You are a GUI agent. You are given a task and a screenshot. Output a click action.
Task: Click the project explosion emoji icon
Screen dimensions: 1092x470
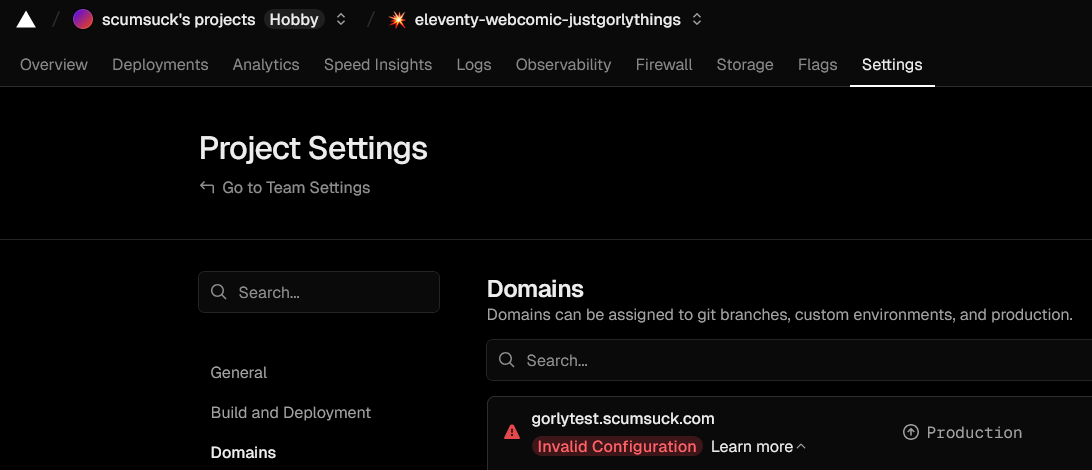point(398,19)
